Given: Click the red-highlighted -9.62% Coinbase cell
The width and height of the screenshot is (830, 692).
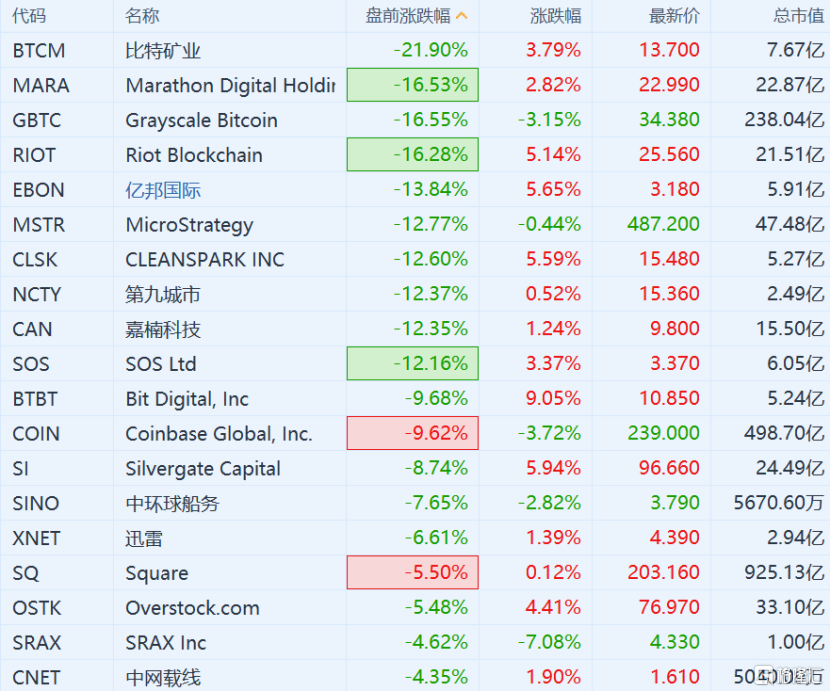Looking at the screenshot, I should click(413, 434).
